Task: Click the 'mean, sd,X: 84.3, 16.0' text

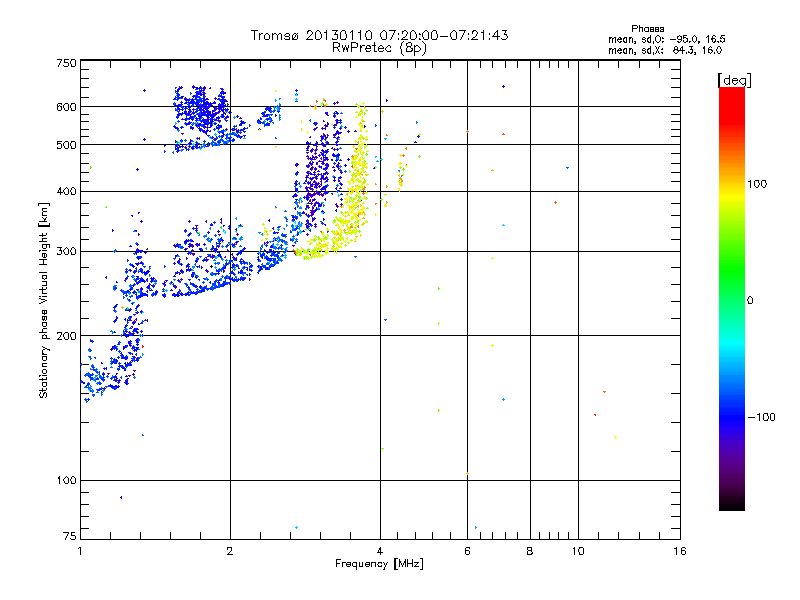Action: 665,50
